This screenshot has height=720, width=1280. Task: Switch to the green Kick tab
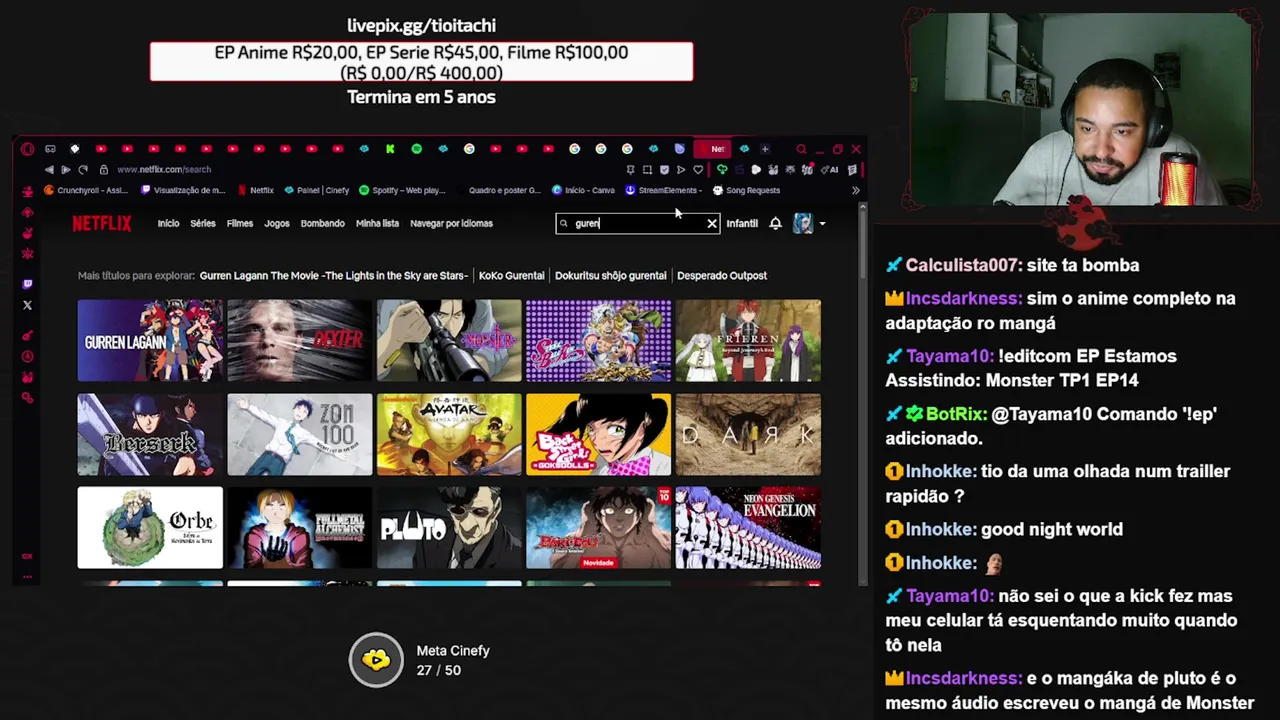[x=390, y=149]
